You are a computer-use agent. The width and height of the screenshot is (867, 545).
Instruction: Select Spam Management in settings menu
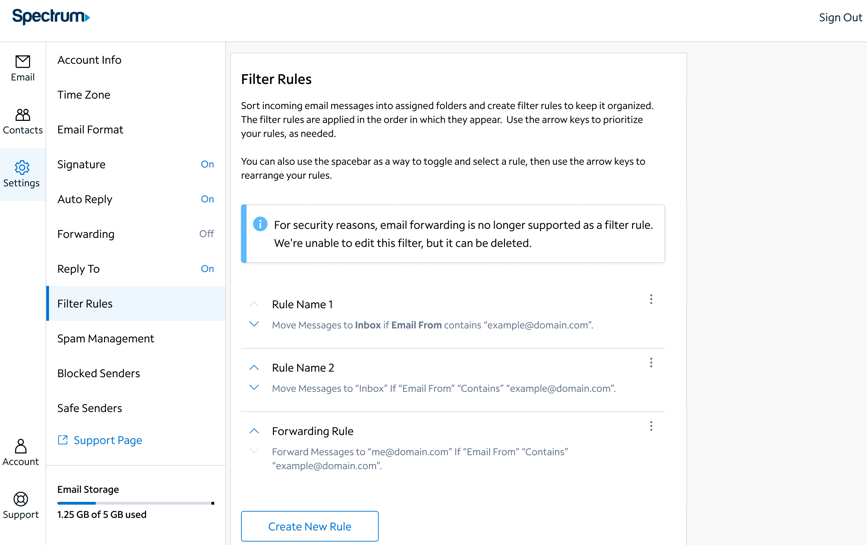pos(105,339)
